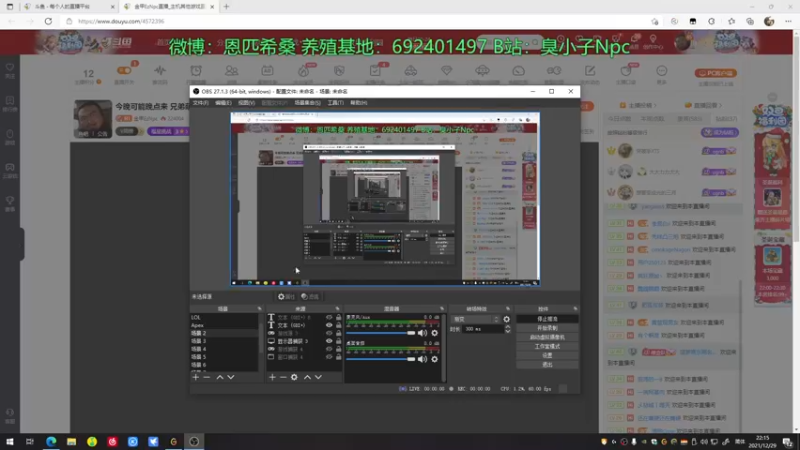Screen dimensions: 800x450
Task: Pop out the Sources dock header icon
Action: [337, 309]
